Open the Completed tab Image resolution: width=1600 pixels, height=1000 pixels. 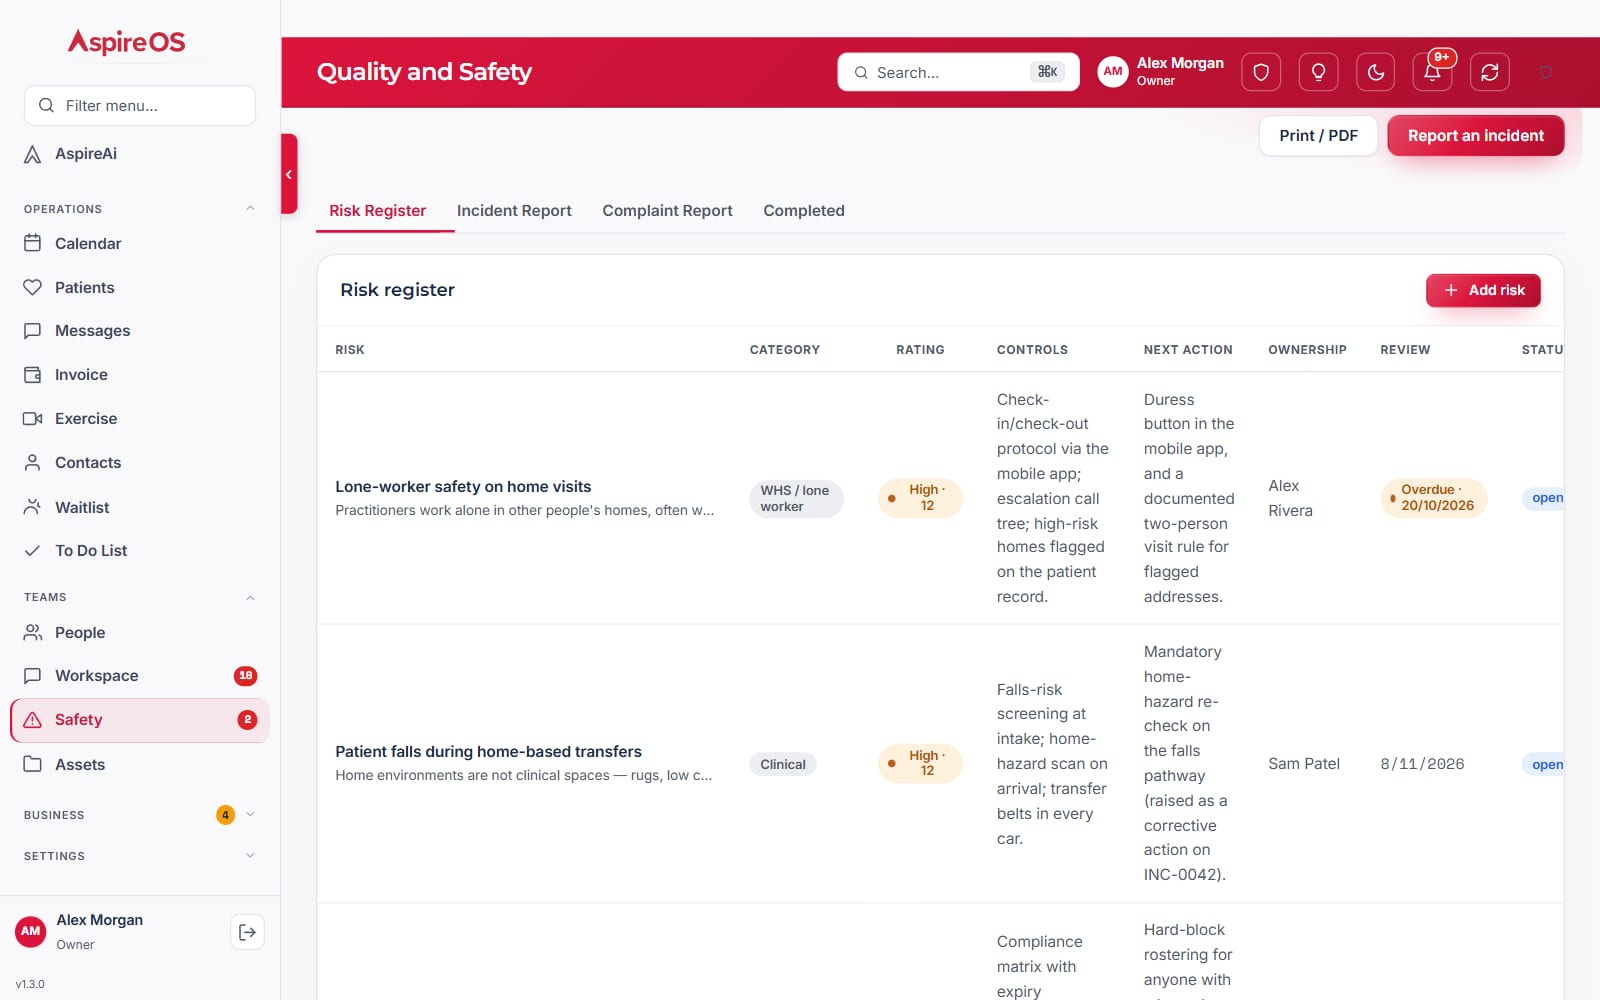click(x=804, y=211)
